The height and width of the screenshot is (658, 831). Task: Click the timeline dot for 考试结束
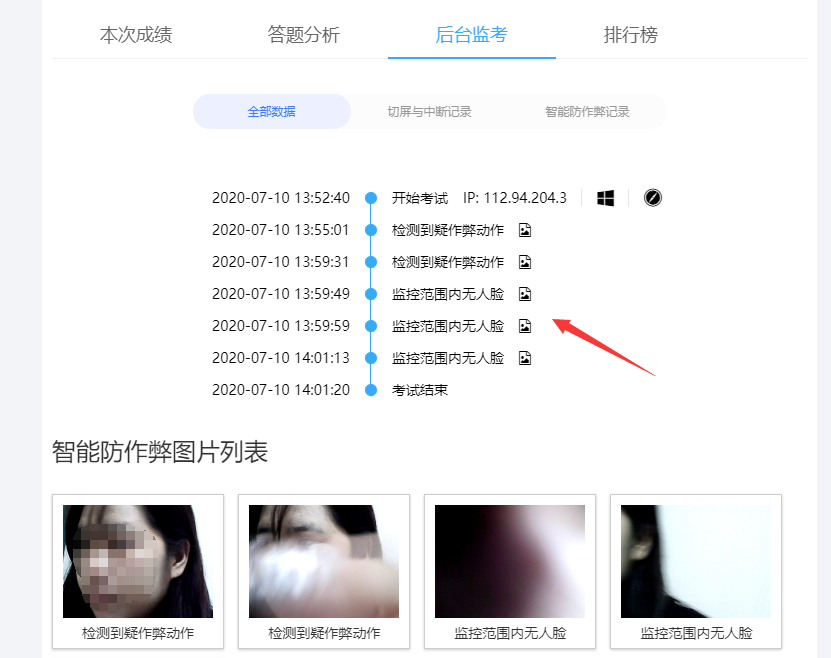(x=369, y=389)
